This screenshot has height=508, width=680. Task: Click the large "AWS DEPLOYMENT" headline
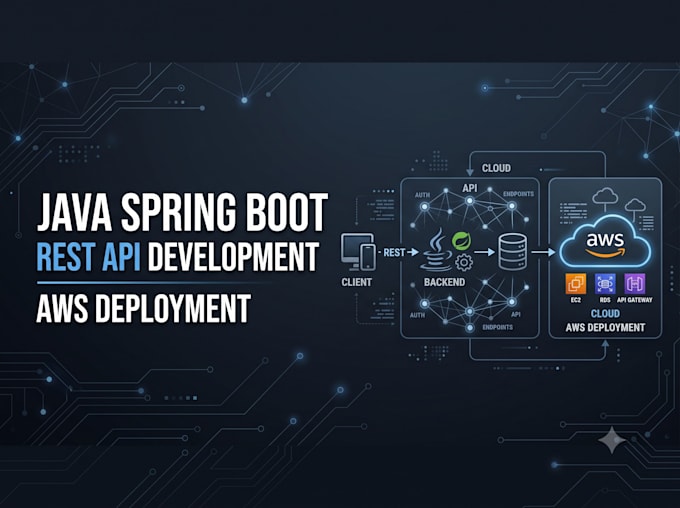144,308
